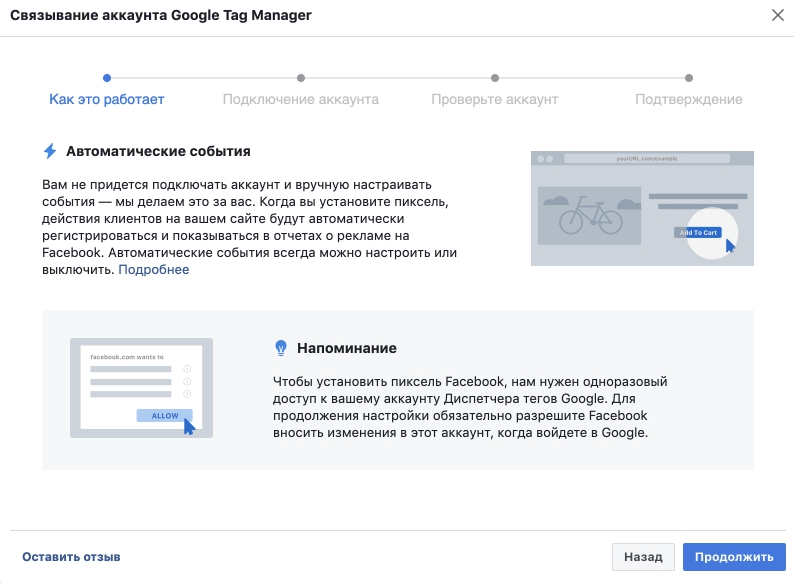
Task: Click the paragraph starting Чтобы установить пиксель Facebook
Action: point(470,407)
